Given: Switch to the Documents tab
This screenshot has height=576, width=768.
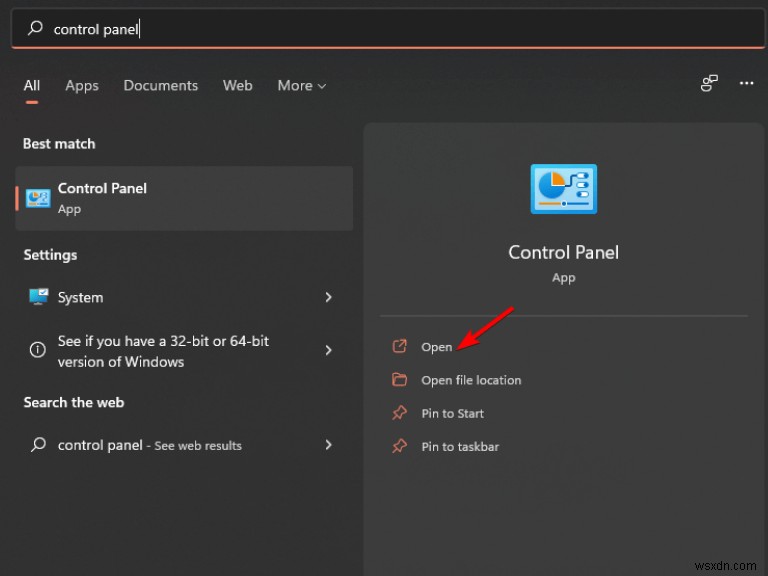Looking at the screenshot, I should pyautogui.click(x=161, y=86).
